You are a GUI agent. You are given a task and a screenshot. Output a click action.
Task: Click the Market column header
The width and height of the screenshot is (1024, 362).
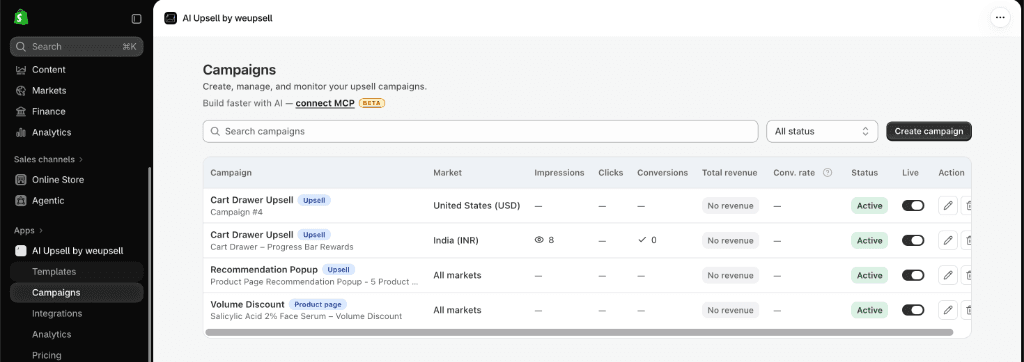coord(447,173)
